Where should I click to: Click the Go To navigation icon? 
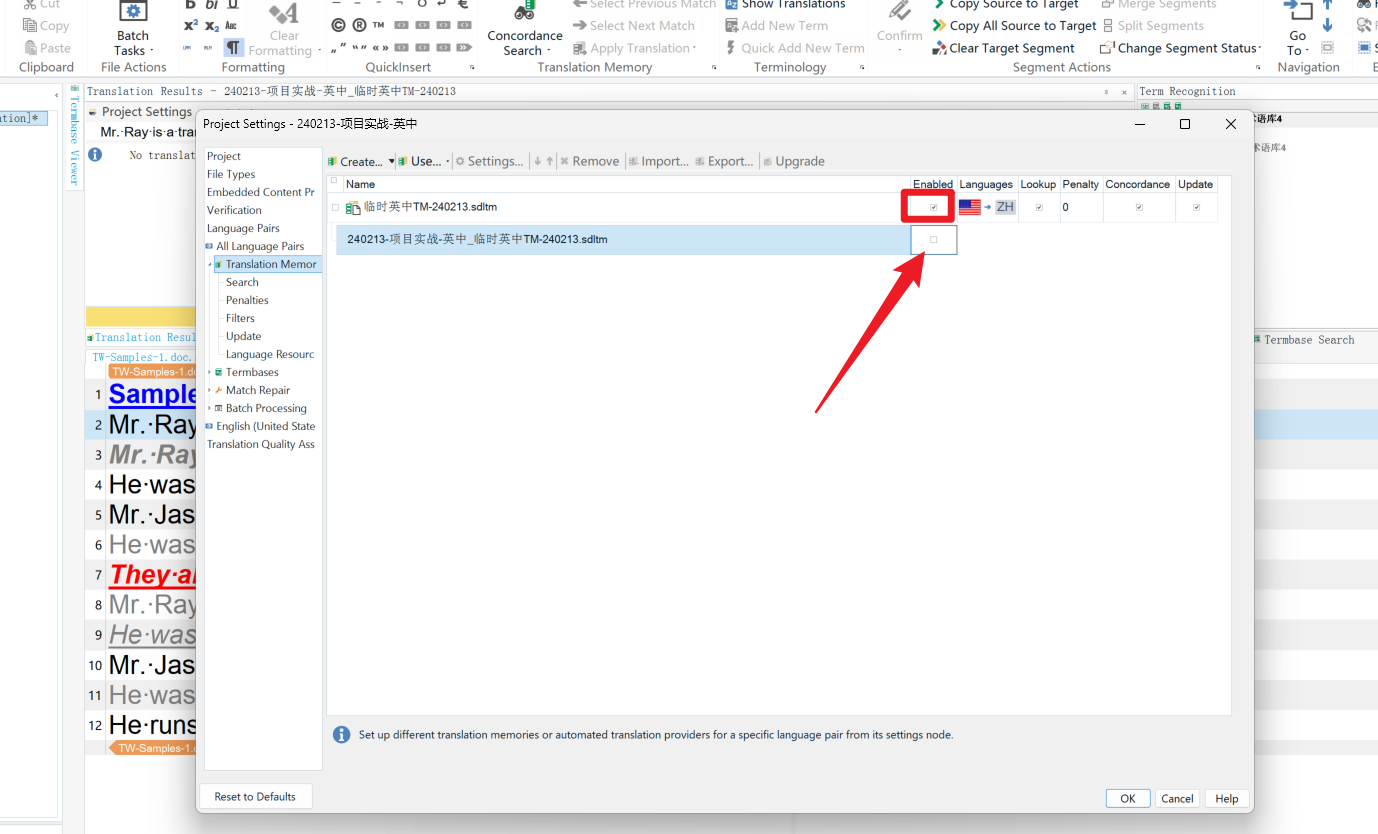point(1298,12)
